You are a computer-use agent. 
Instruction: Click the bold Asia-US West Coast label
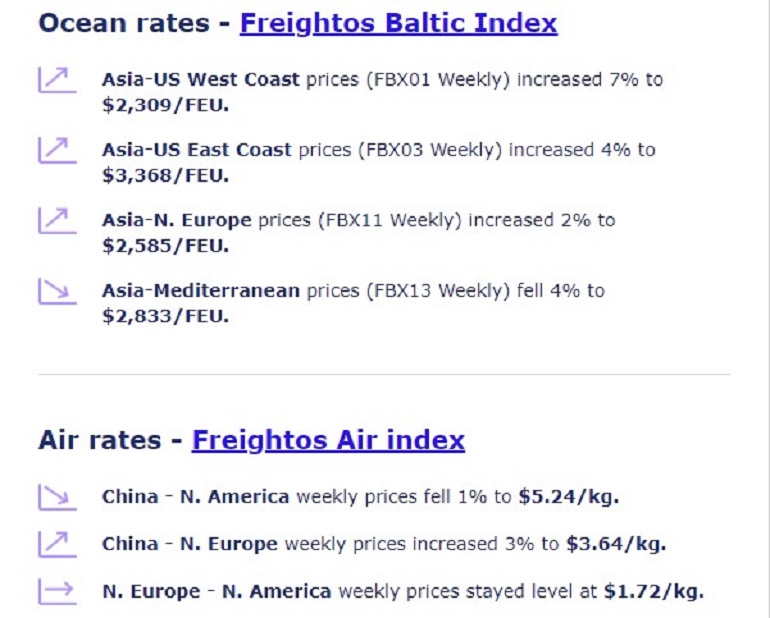[200, 80]
